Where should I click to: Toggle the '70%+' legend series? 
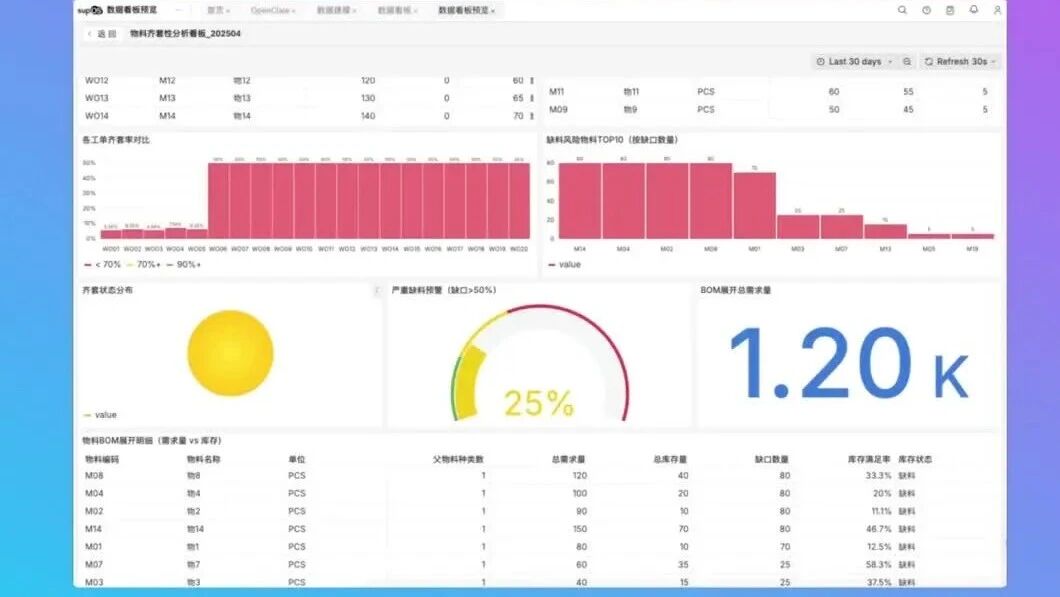[143, 264]
